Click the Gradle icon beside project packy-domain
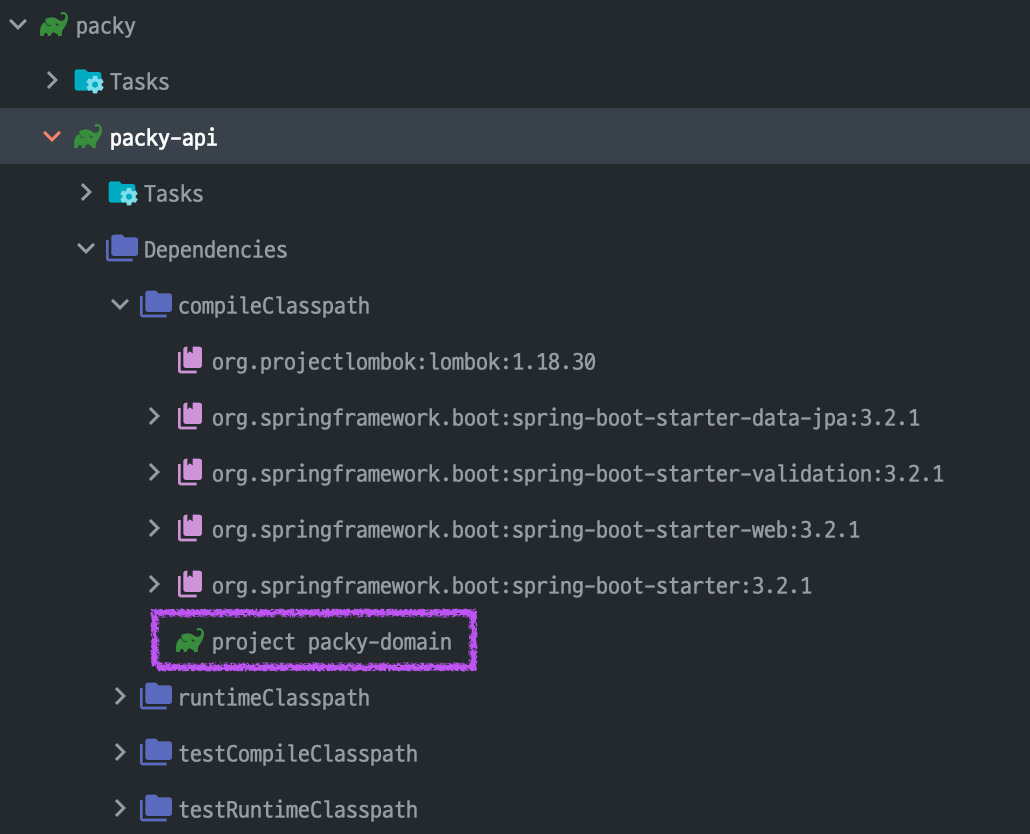The image size is (1030, 834). point(190,641)
